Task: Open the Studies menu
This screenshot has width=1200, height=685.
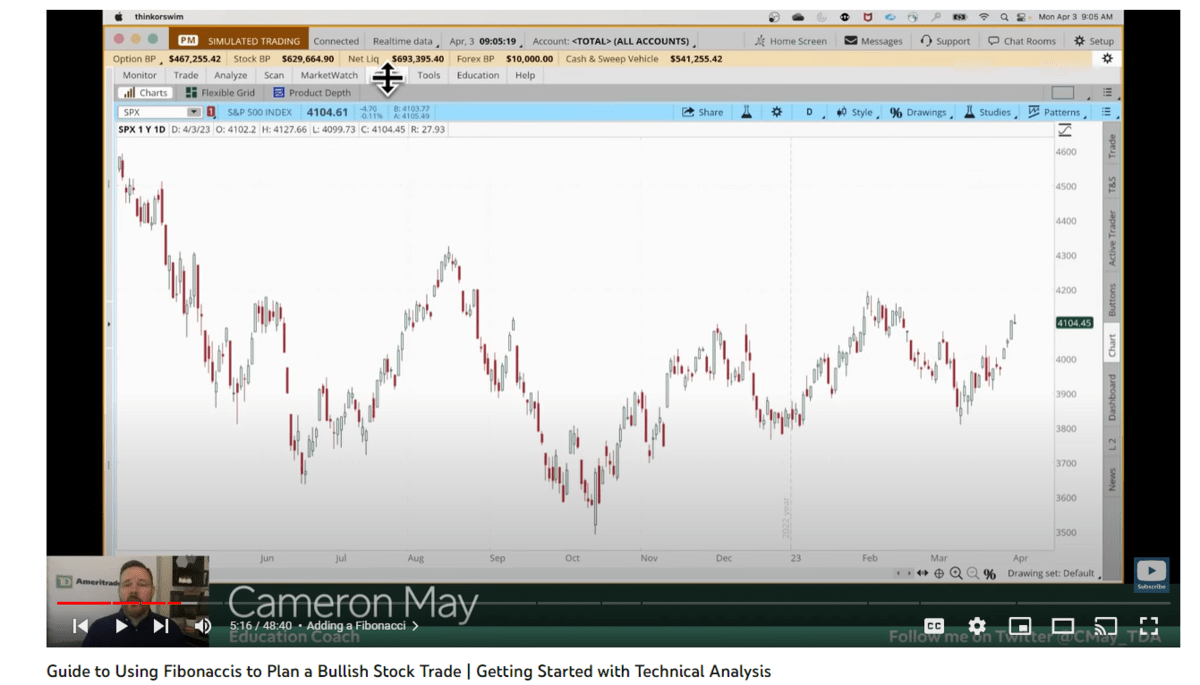Action: coord(988,112)
